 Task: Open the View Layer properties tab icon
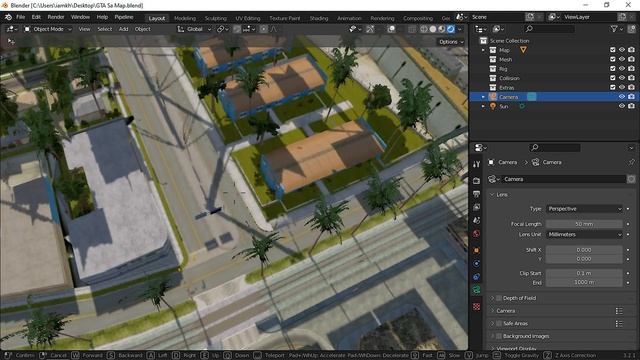click(476, 207)
